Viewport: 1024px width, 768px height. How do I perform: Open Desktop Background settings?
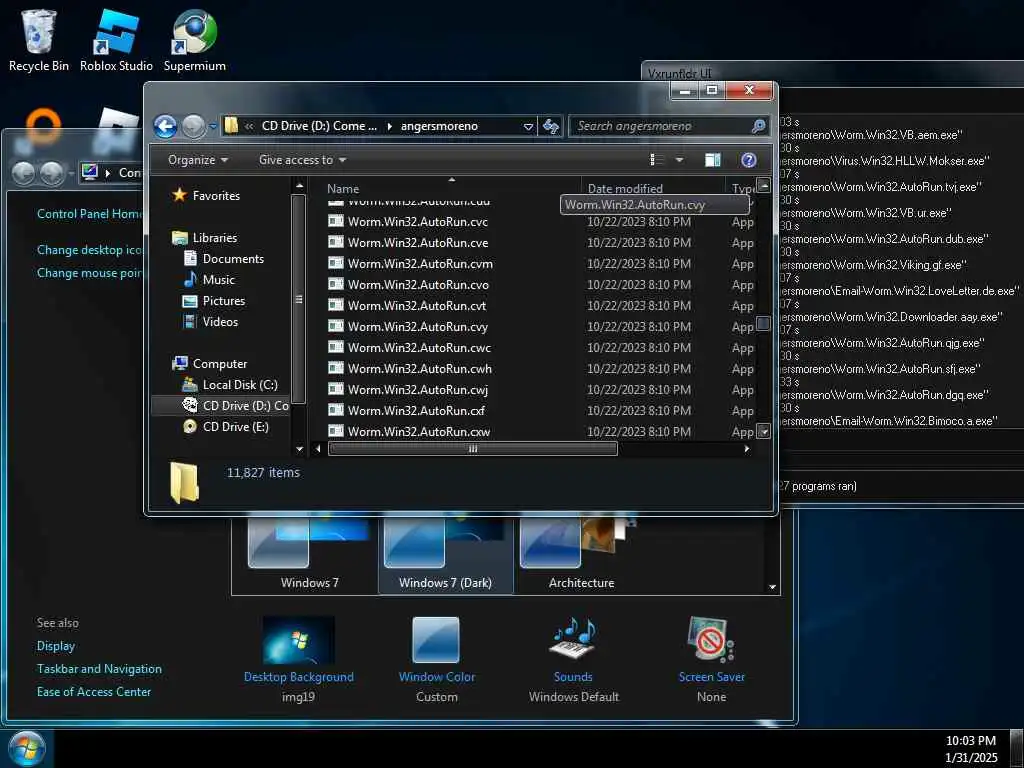pyautogui.click(x=298, y=660)
